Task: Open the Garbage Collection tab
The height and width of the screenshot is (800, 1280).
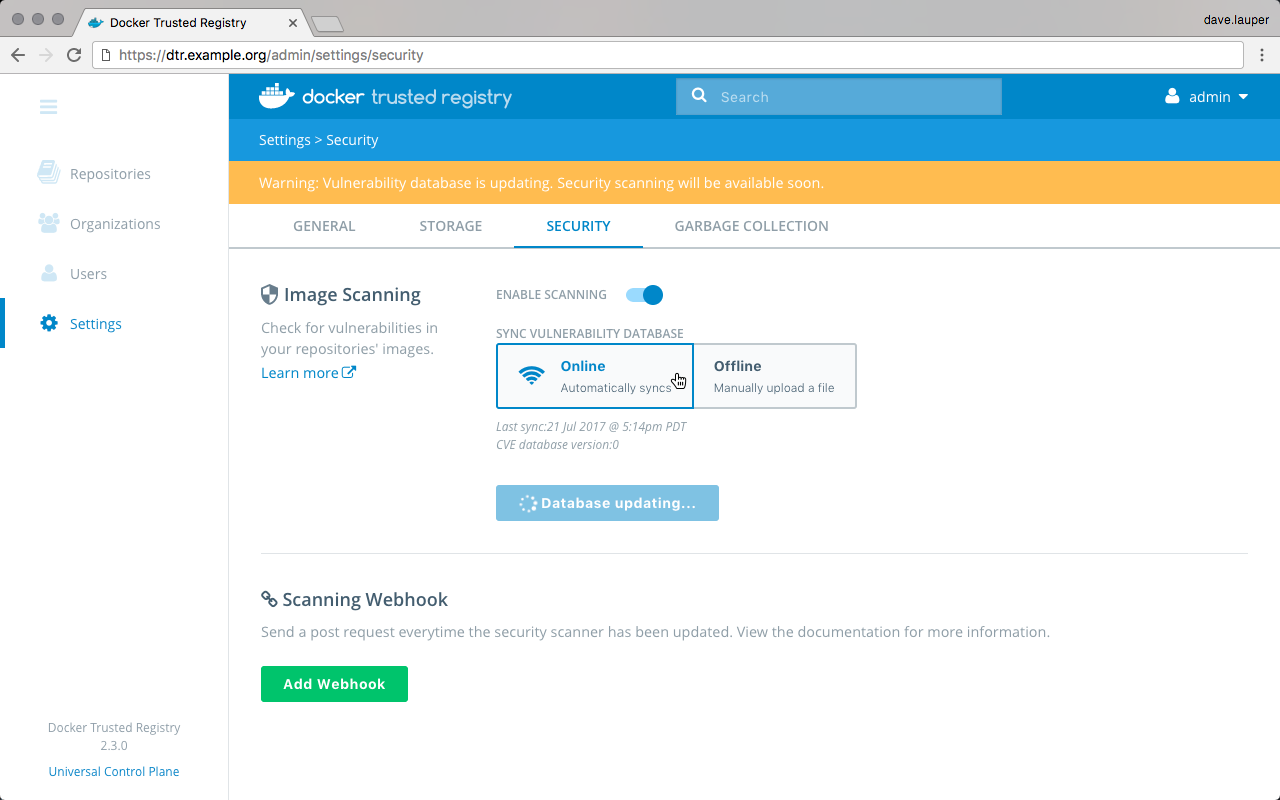Action: [x=751, y=226]
